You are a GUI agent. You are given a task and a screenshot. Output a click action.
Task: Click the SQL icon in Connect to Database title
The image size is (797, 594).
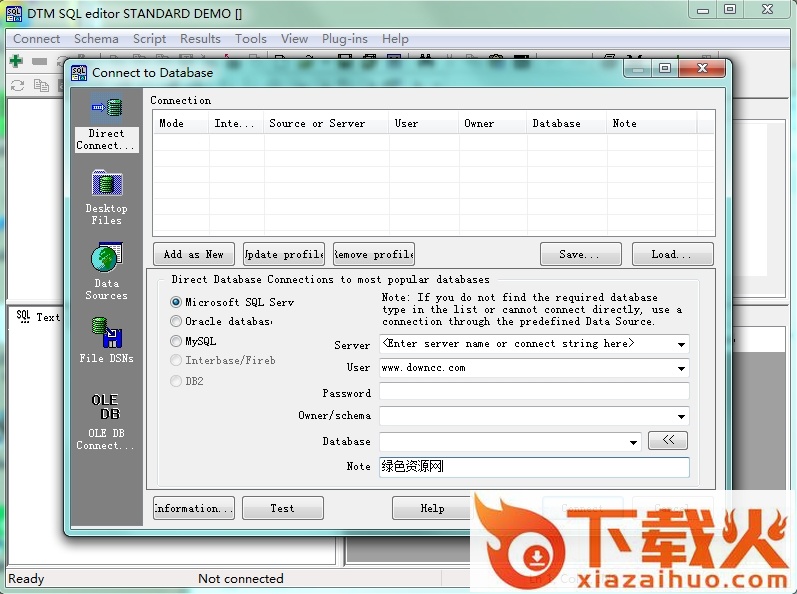point(79,73)
